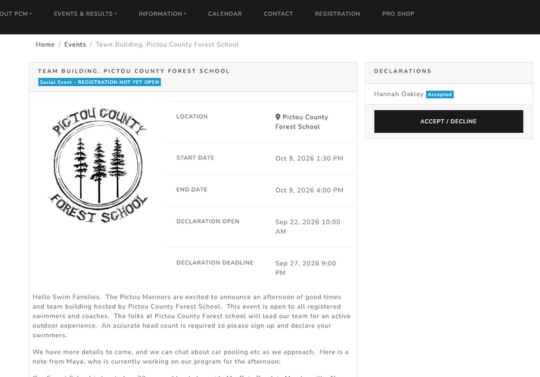Open the Pictou County Forest School location link
Image resolution: width=540 pixels, height=377 pixels.
pos(302,122)
